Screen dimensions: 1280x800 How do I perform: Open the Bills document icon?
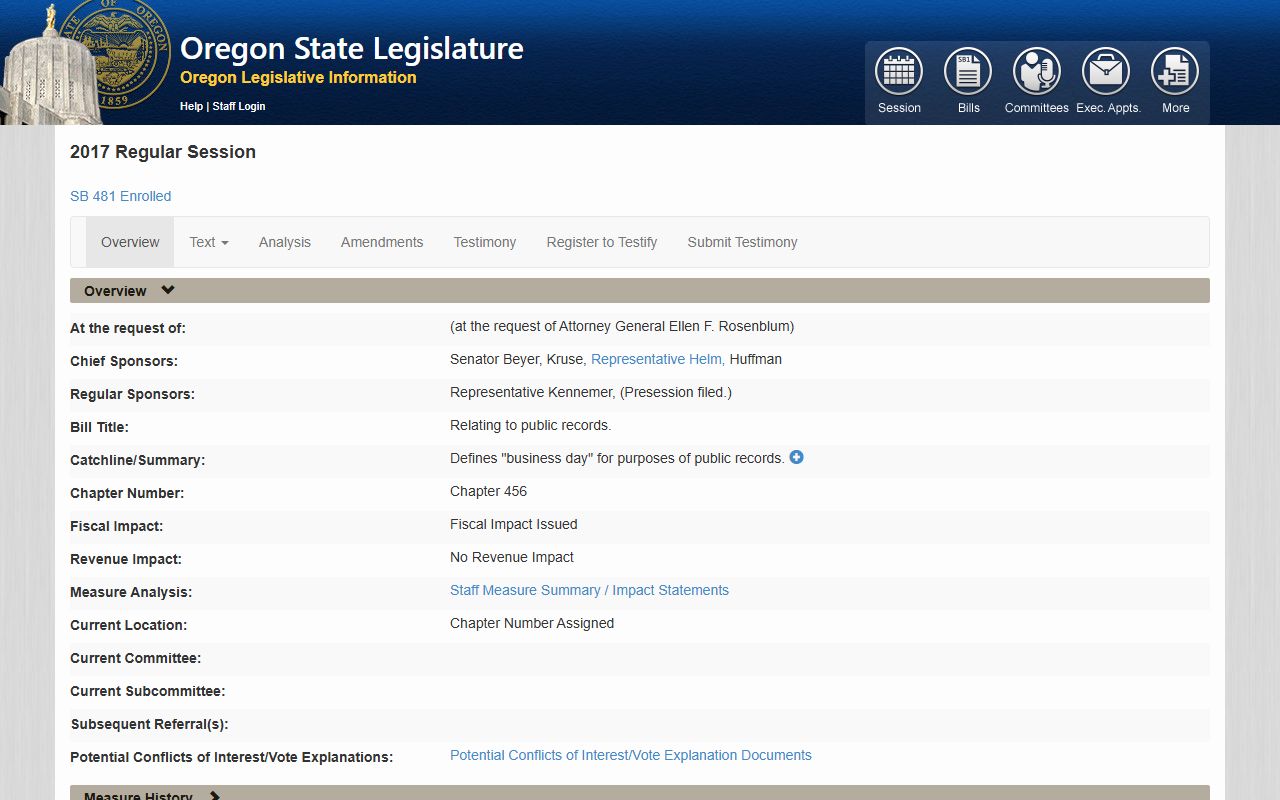point(968,72)
